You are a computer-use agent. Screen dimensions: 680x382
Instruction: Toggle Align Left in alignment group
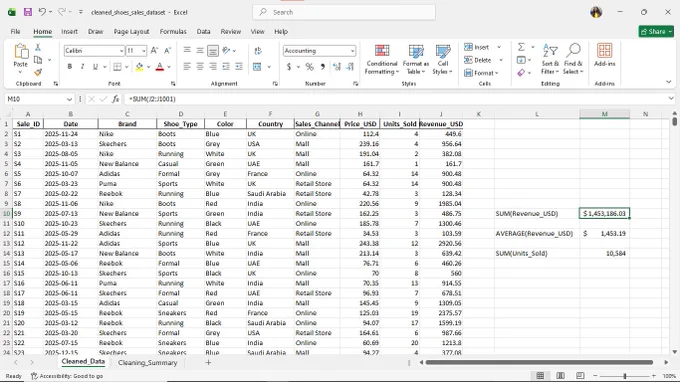point(187,67)
